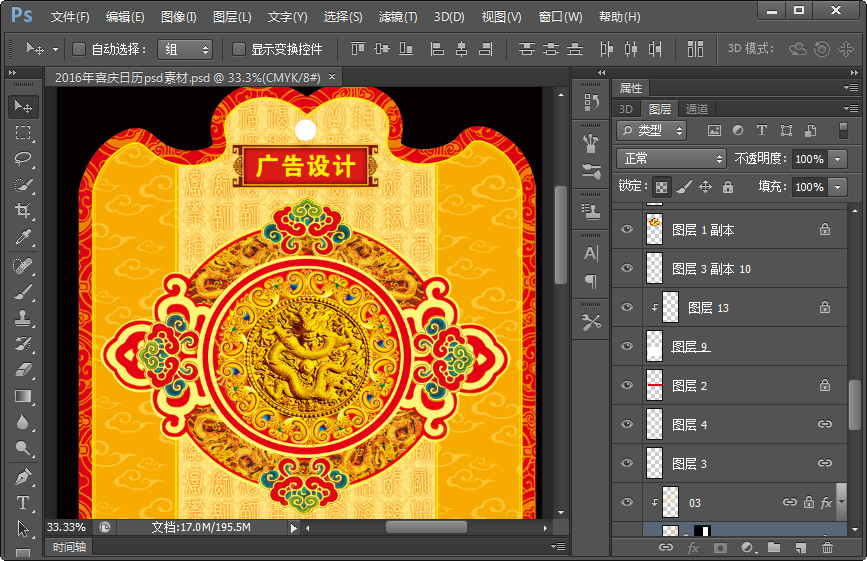Filter layers by pixel image icon
This screenshot has height=561, width=867.
pos(714,130)
